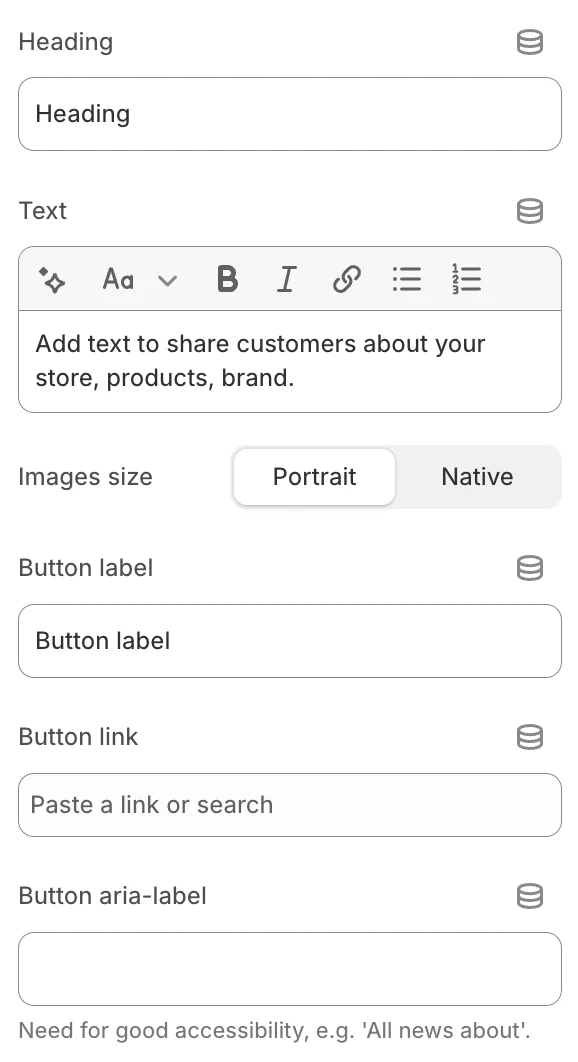Connect dynamic source for Text field
This screenshot has width=578, height=1062.
click(529, 211)
